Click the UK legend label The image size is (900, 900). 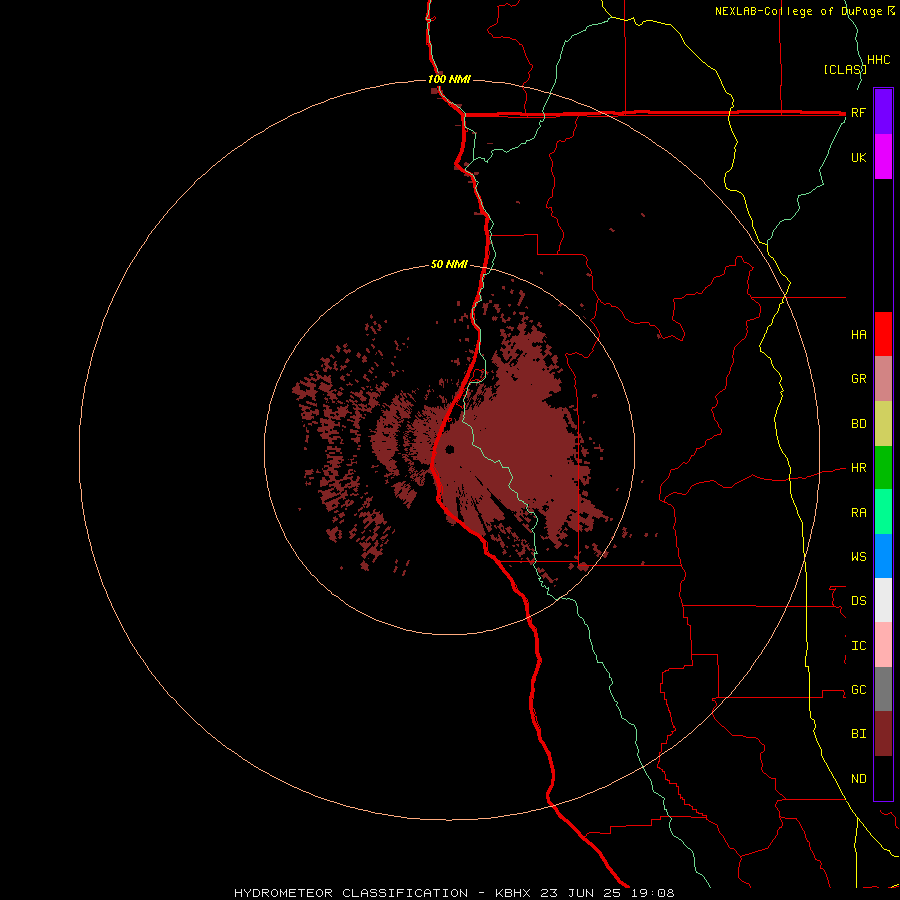[x=858, y=157]
